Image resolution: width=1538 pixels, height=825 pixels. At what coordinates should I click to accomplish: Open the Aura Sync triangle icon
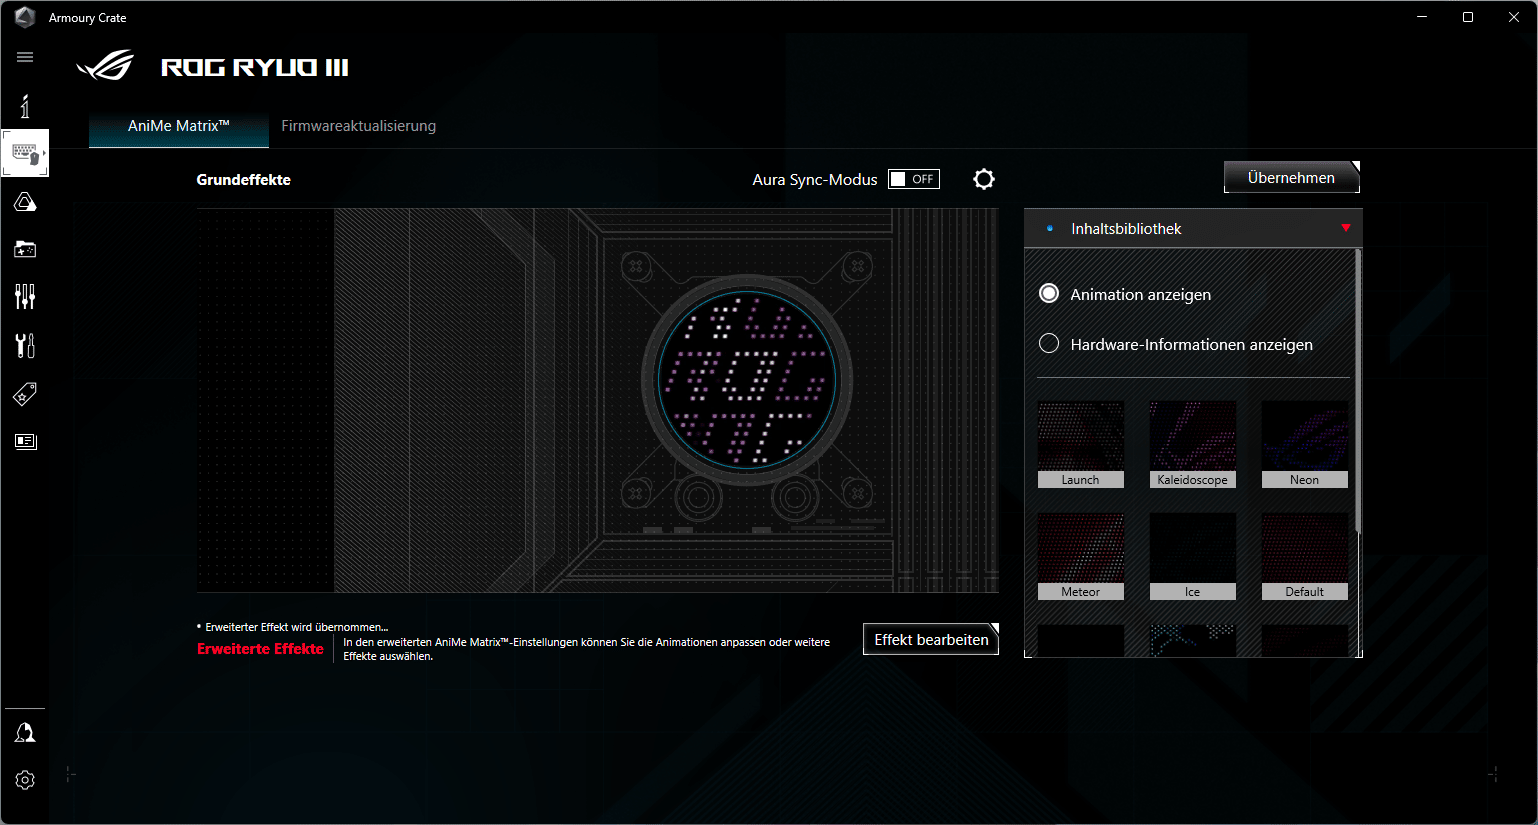(x=25, y=203)
